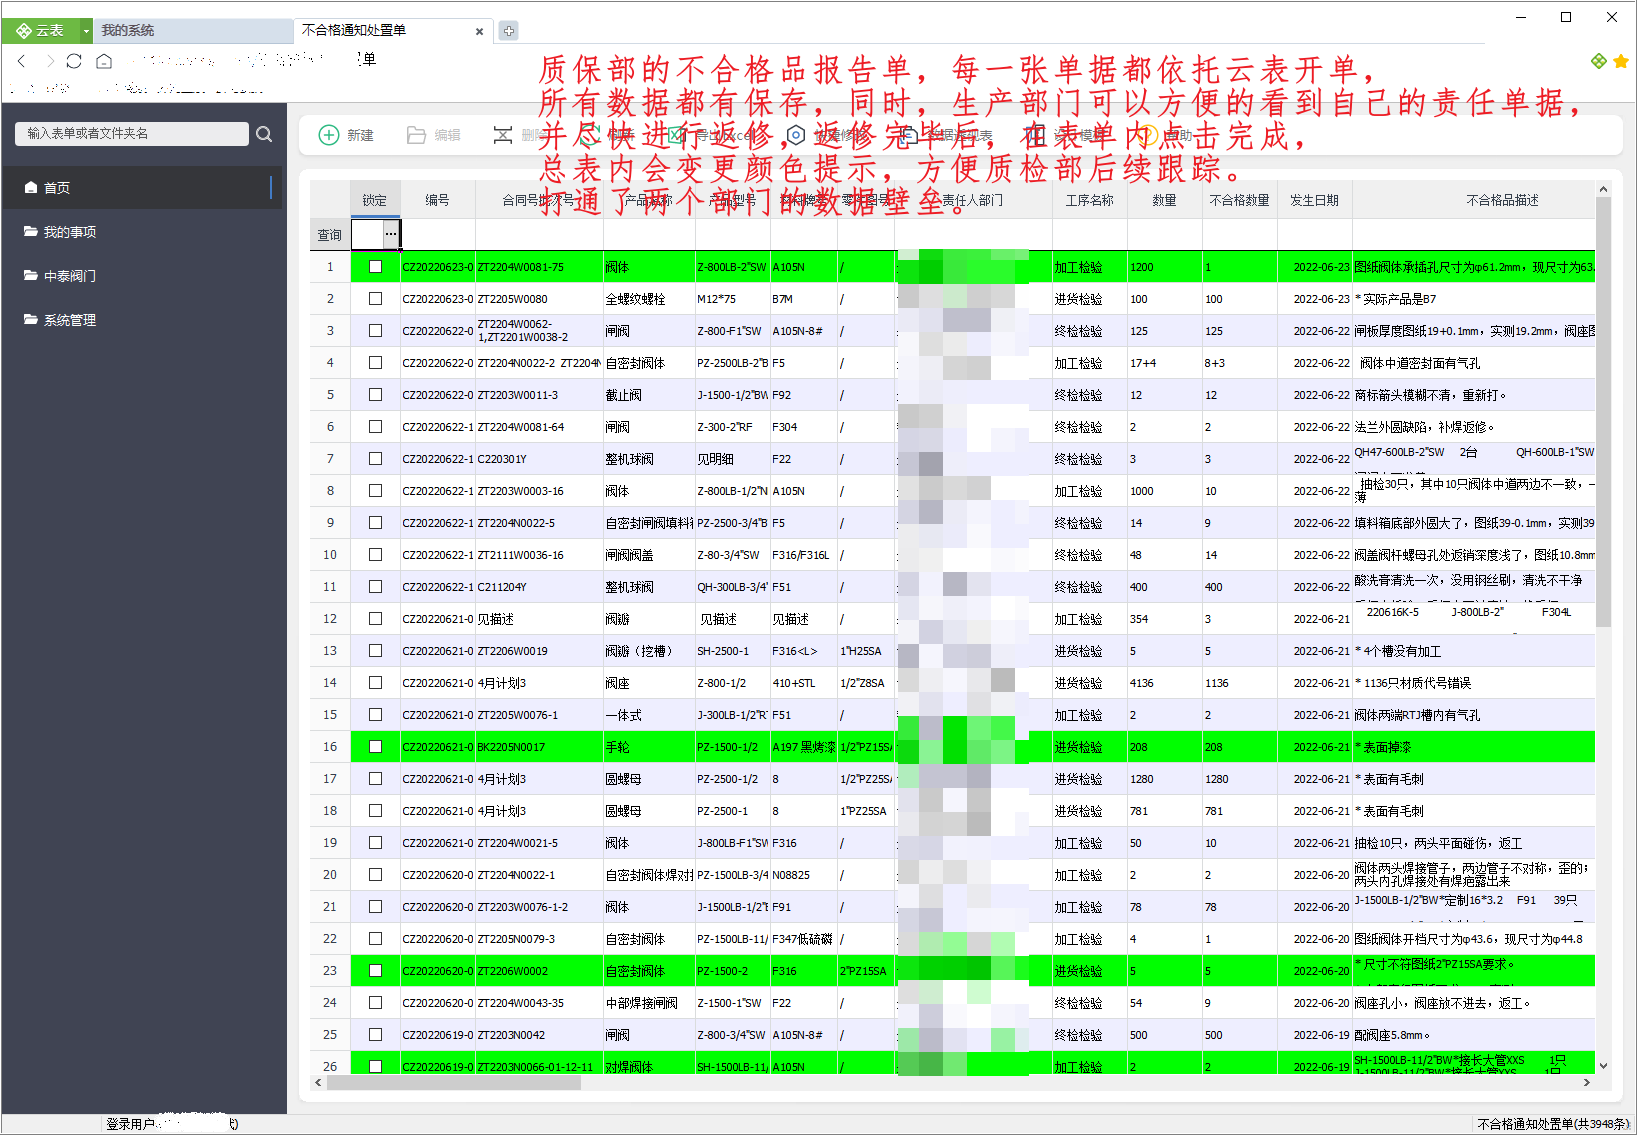This screenshot has height=1135, width=1637.
Task: Click the 新建 (New) plus icon
Action: tap(328, 135)
